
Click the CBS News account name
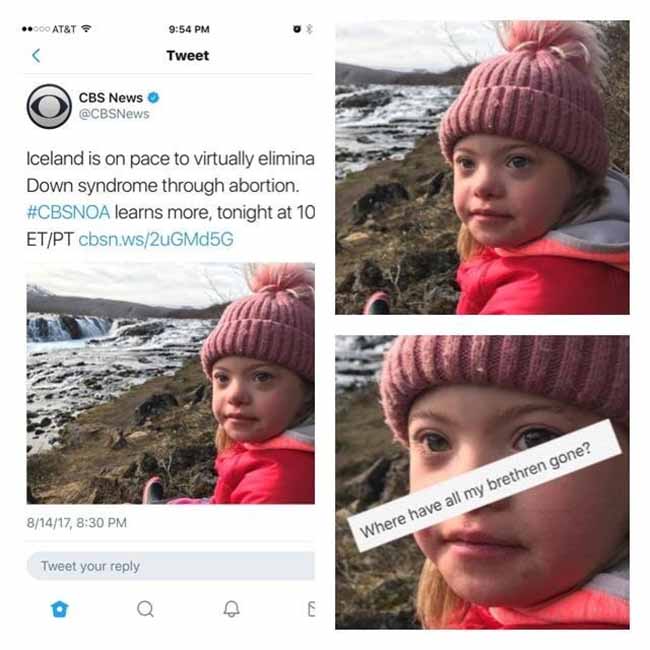pyautogui.click(x=111, y=97)
